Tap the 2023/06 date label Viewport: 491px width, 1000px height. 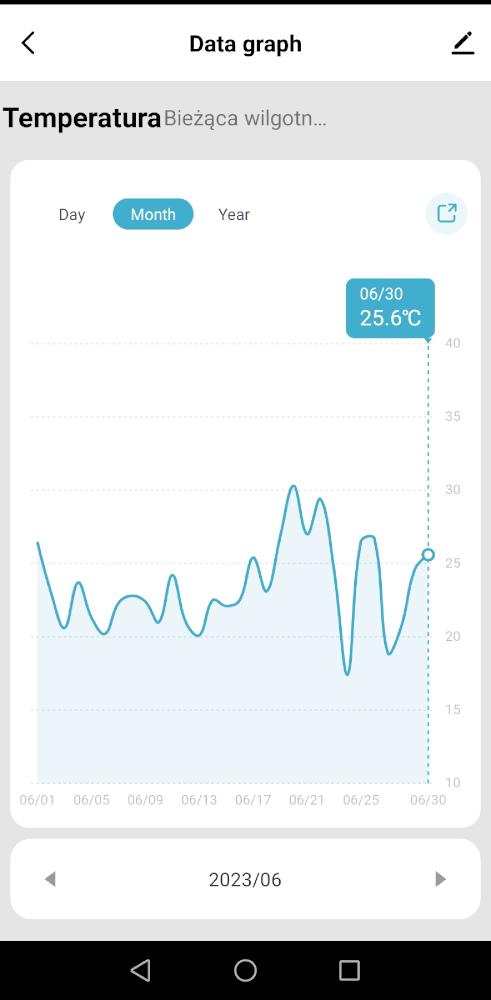pos(245,879)
